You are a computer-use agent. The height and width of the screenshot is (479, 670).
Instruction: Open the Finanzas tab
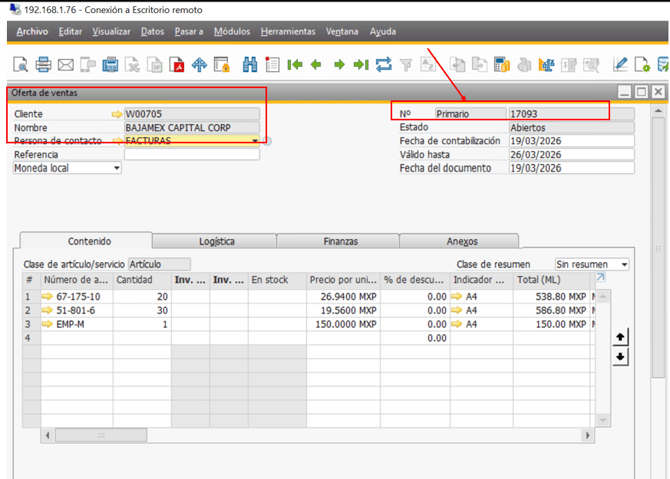[340, 241]
